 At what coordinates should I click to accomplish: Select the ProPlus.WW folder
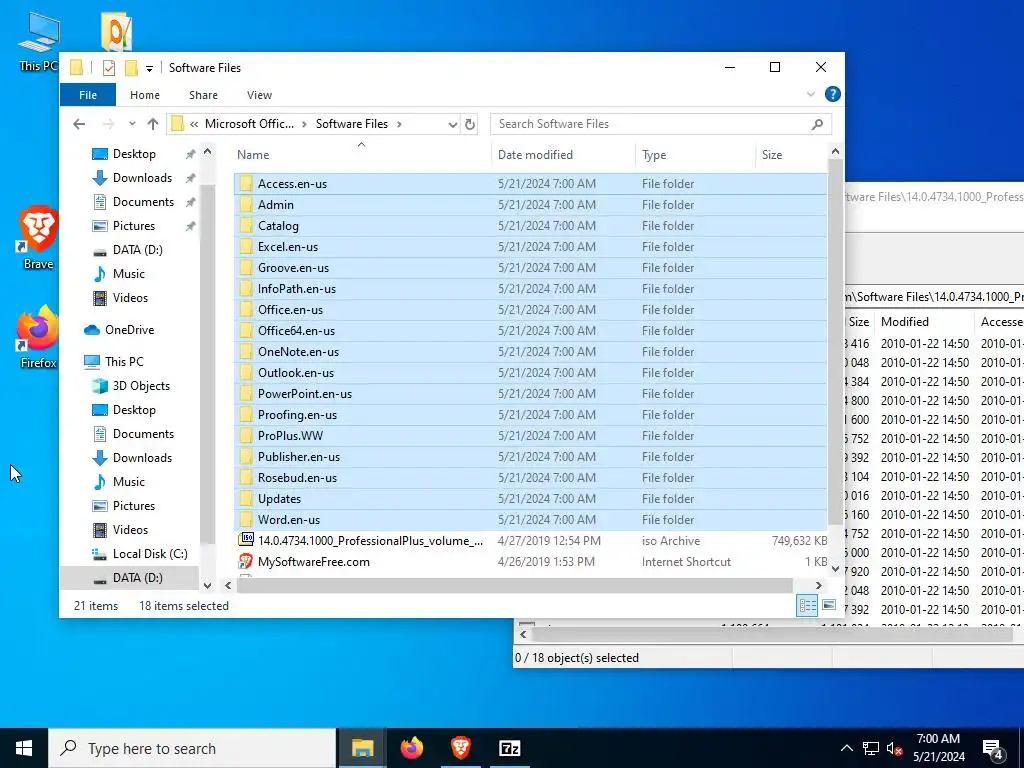coord(530,436)
